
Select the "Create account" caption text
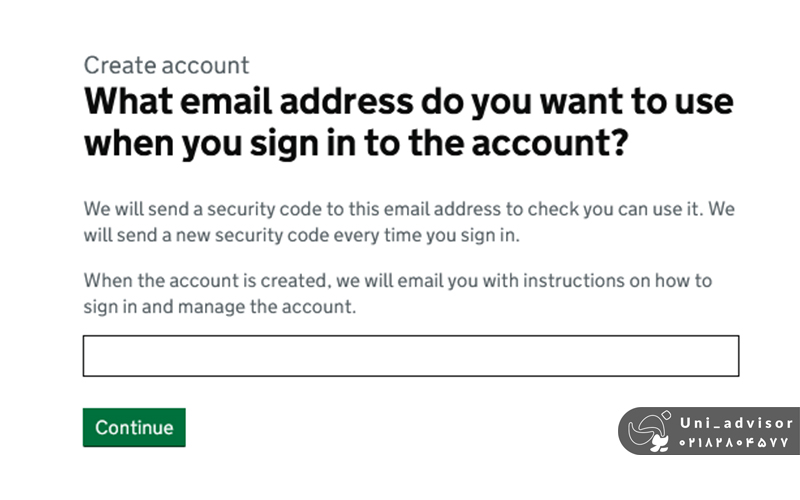[166, 66]
